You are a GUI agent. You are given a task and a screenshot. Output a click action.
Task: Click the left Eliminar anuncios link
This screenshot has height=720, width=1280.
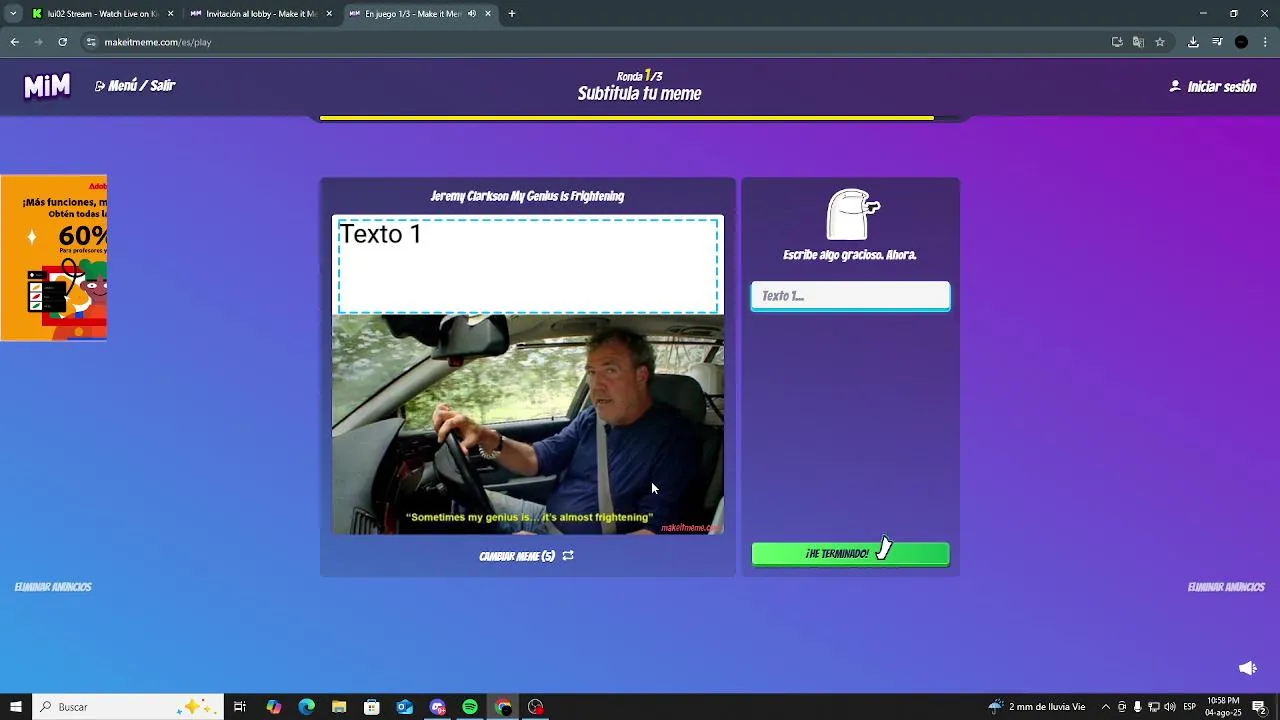[x=53, y=587]
